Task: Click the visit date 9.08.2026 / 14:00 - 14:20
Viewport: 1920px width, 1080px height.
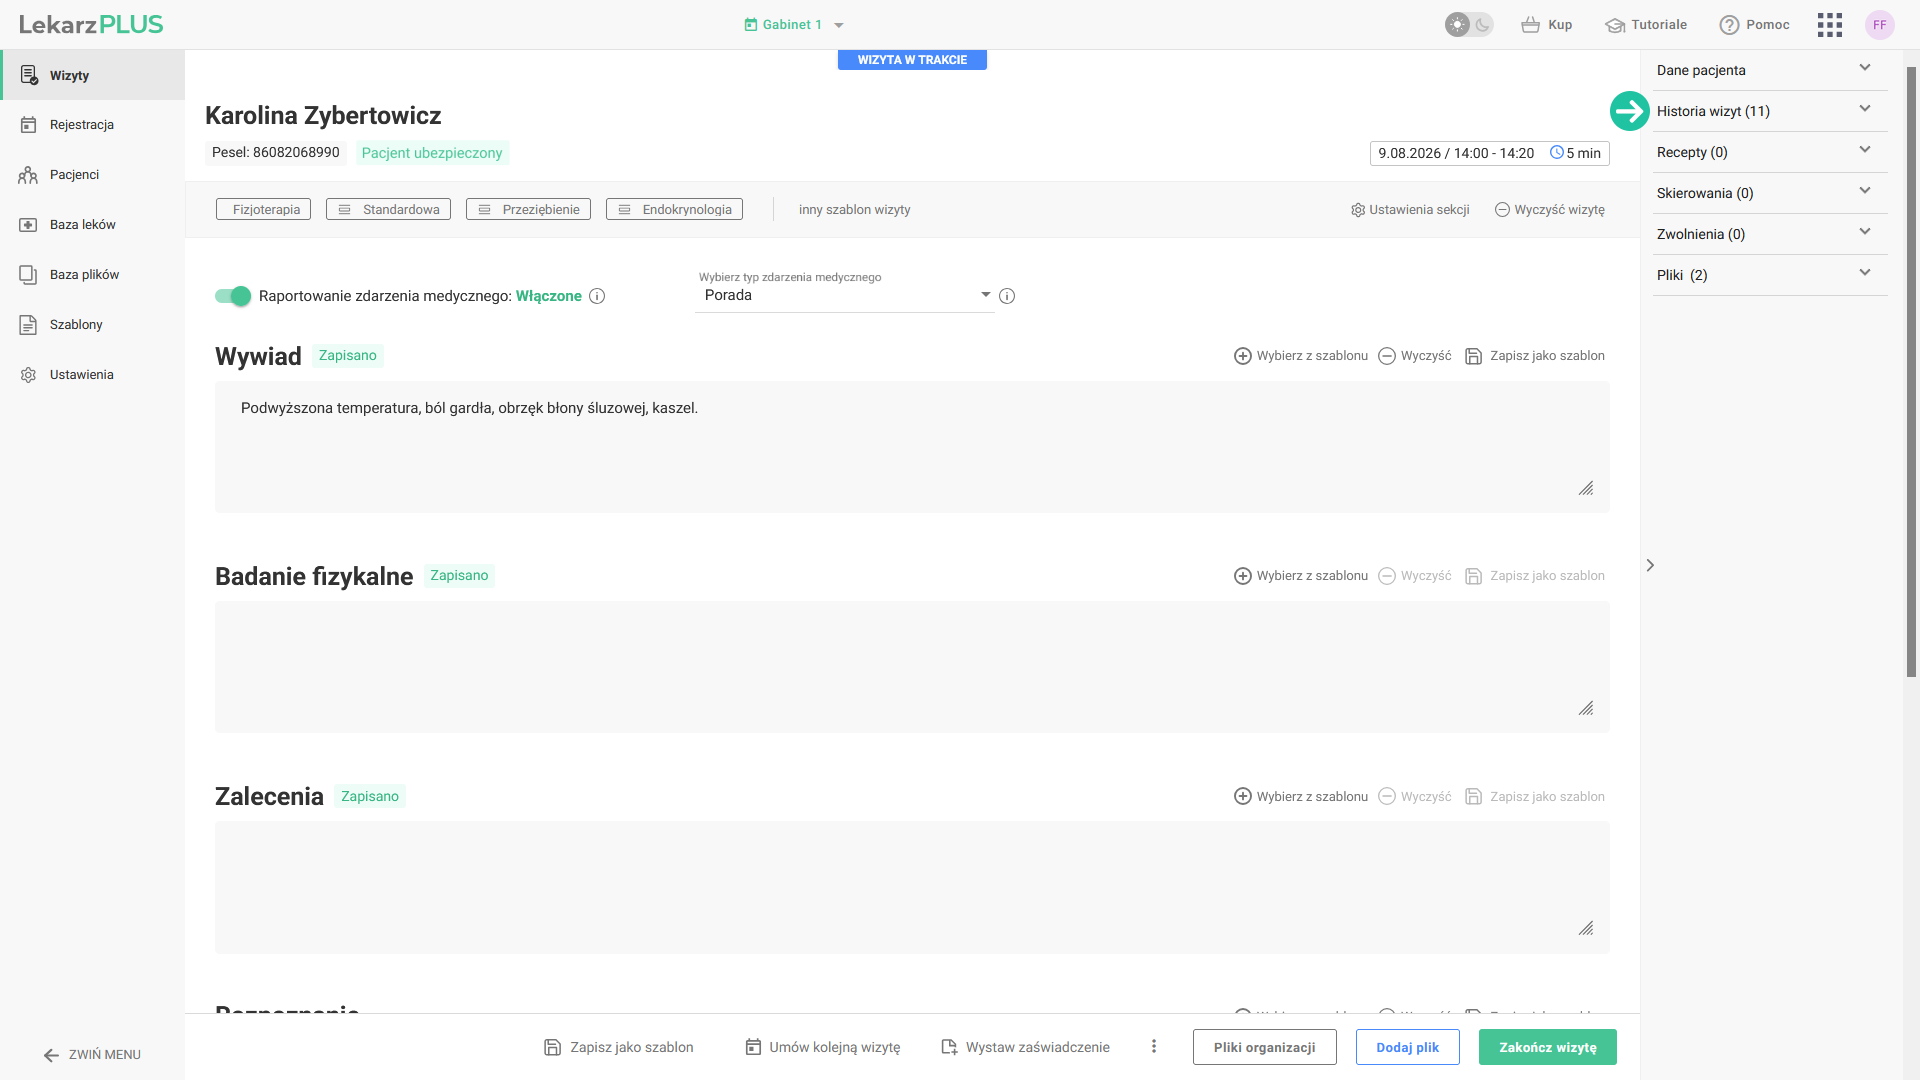Action: click(1456, 153)
